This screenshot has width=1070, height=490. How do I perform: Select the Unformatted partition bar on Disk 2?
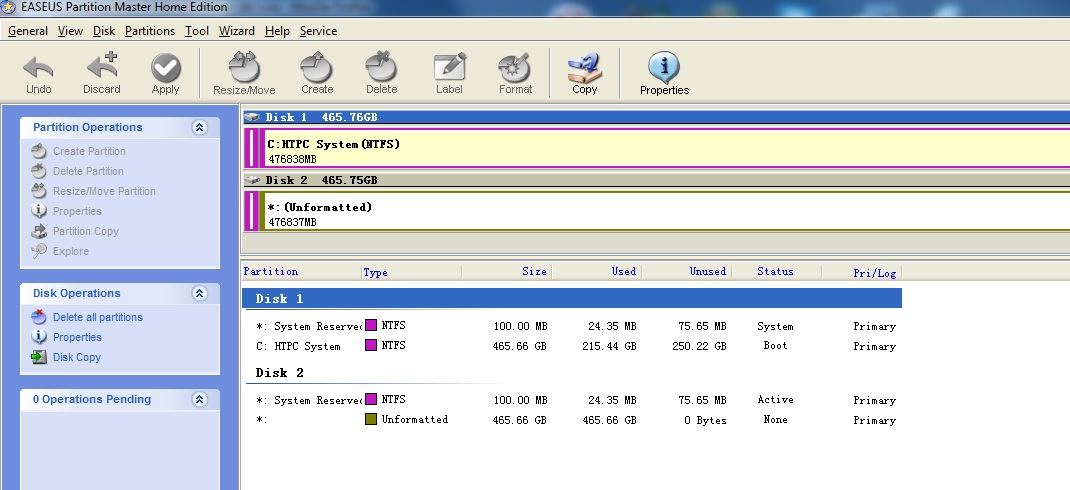(x=665, y=211)
